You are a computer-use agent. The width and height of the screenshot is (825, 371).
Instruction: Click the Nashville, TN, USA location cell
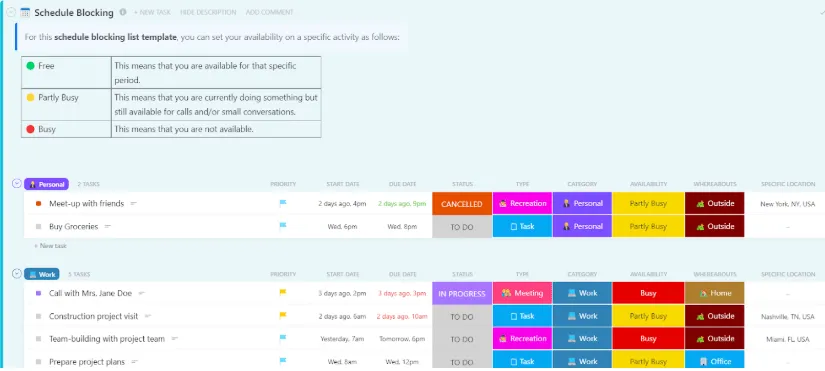click(788, 317)
